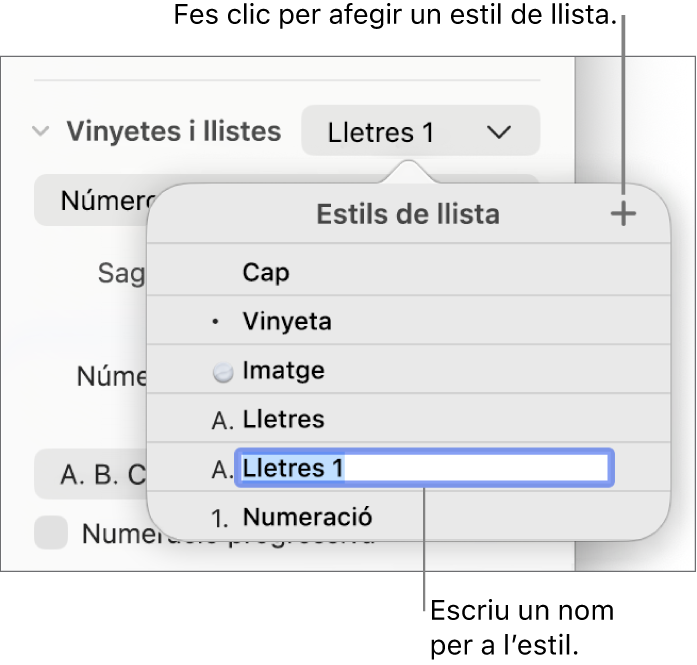Click the Imatge bullet image icon
Screen dimensions: 697x665
click(x=223, y=372)
